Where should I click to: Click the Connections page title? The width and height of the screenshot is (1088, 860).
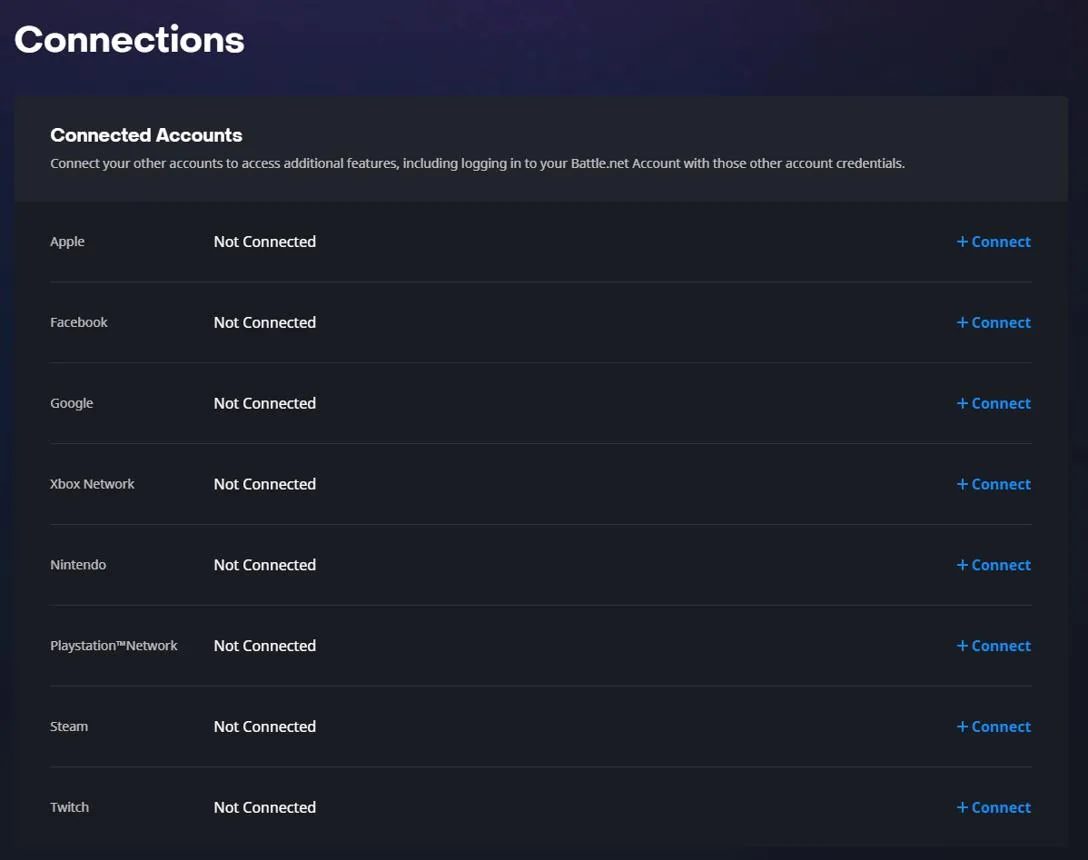pos(130,40)
